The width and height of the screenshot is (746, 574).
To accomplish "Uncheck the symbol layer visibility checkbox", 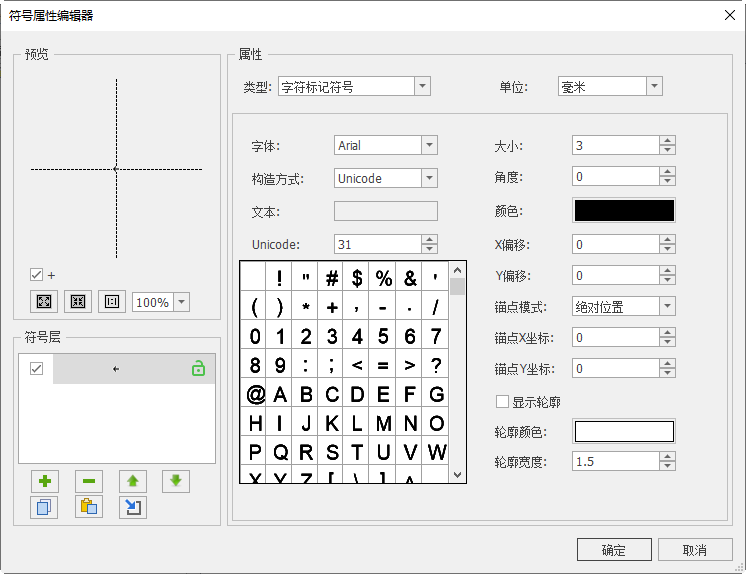I will click(37, 369).
